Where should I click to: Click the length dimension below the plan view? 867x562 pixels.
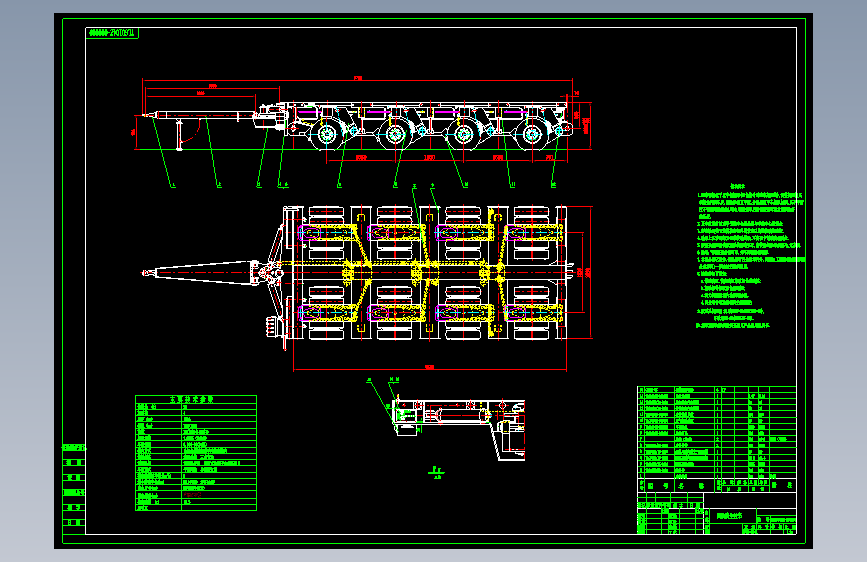coord(430,367)
